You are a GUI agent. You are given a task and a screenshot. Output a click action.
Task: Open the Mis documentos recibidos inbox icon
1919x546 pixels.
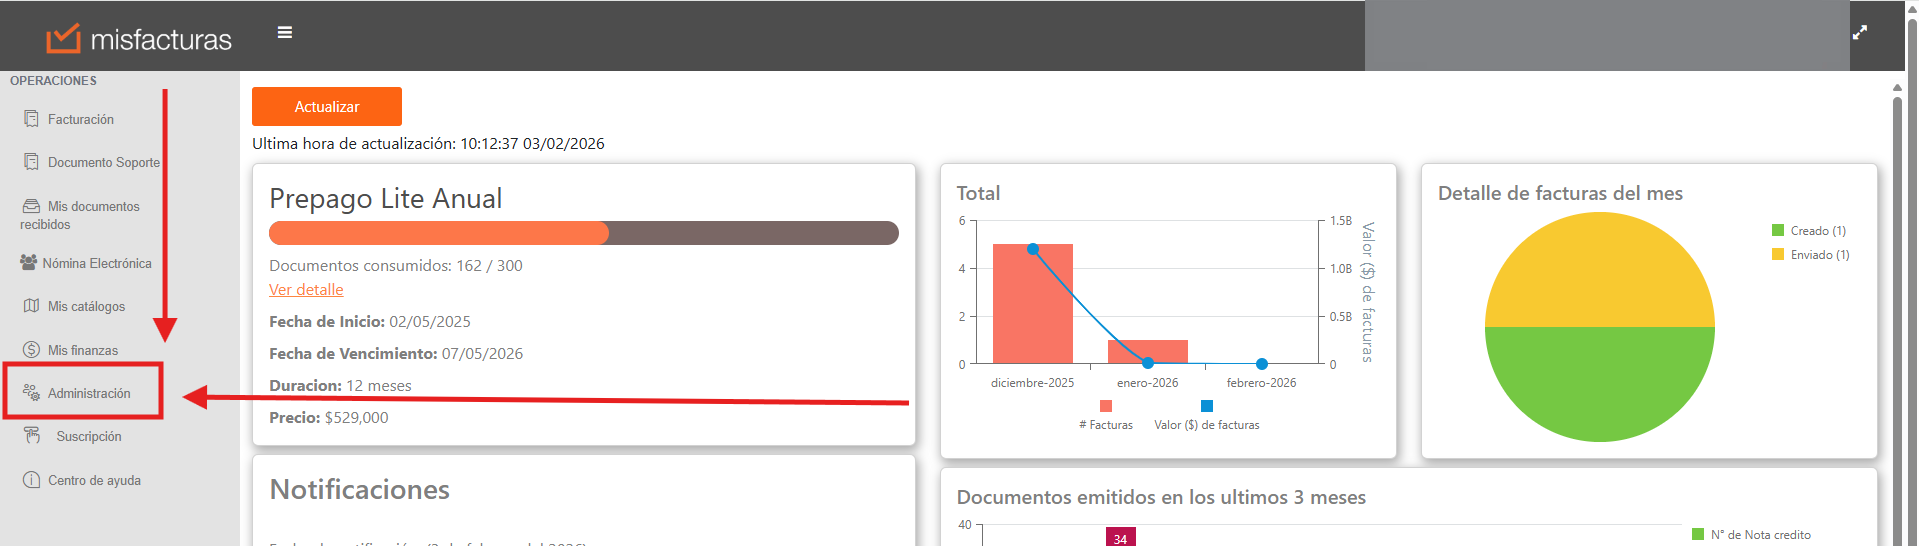pyautogui.click(x=32, y=206)
